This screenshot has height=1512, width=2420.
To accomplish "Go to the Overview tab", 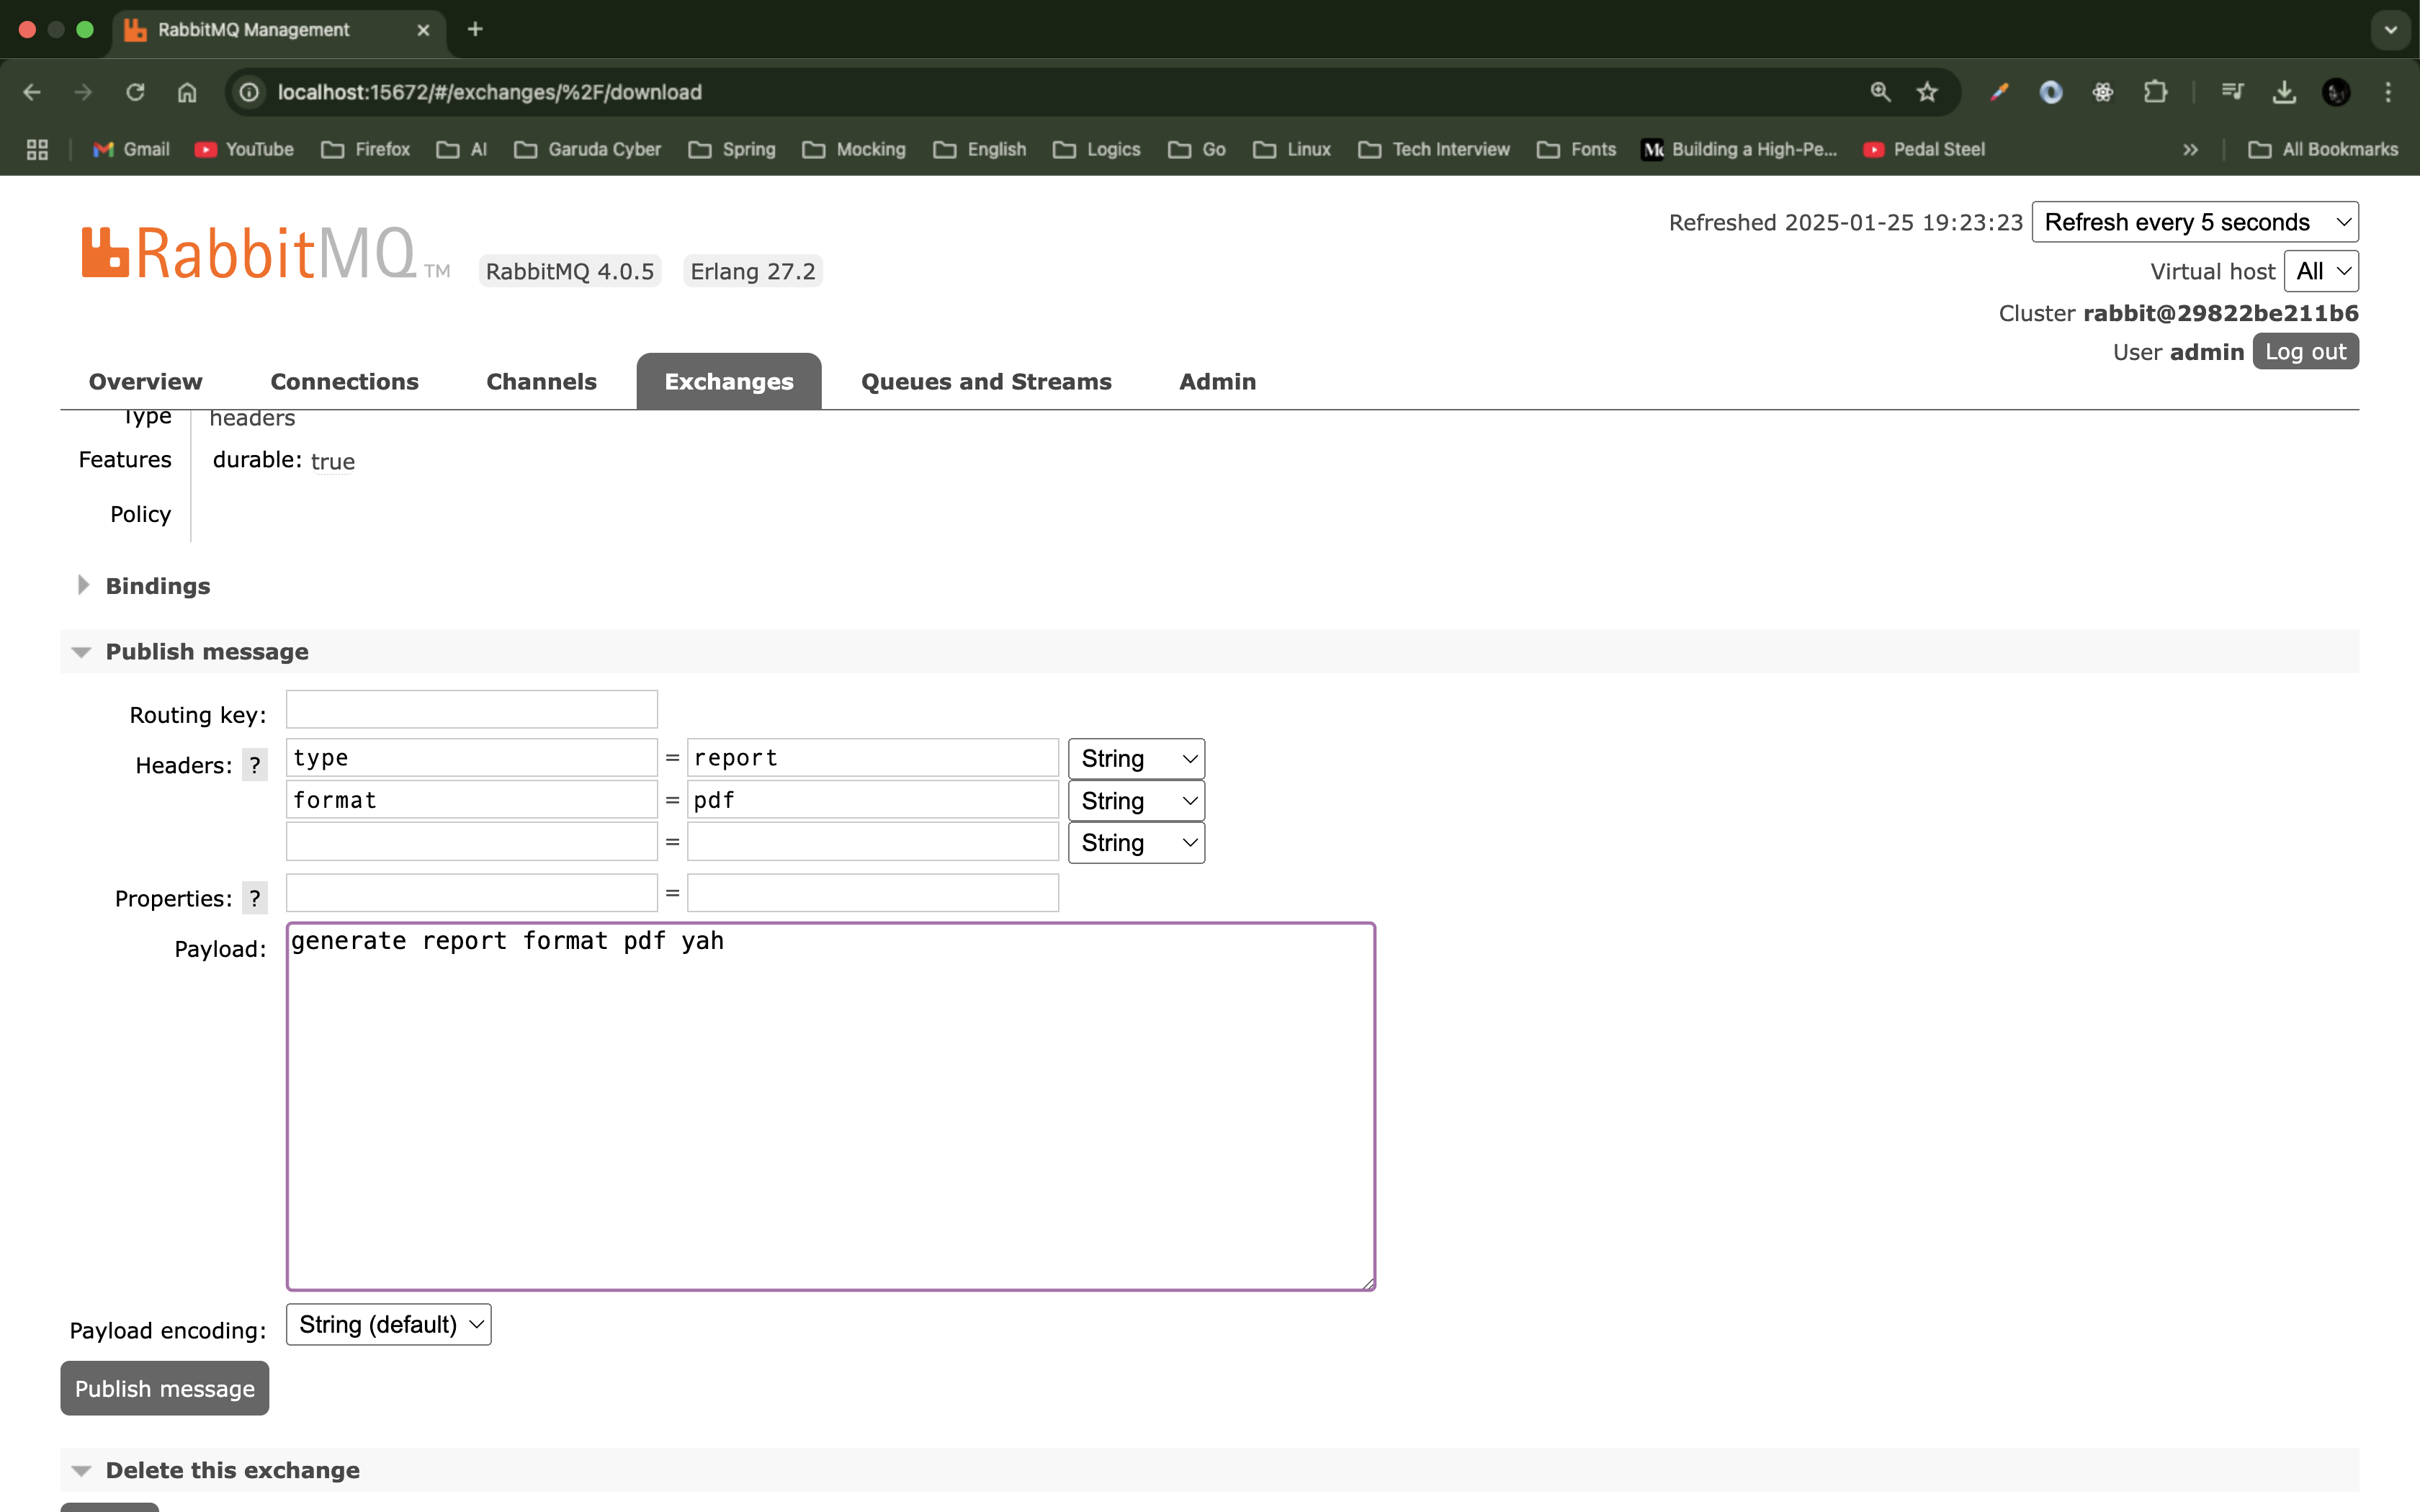I will coord(145,381).
